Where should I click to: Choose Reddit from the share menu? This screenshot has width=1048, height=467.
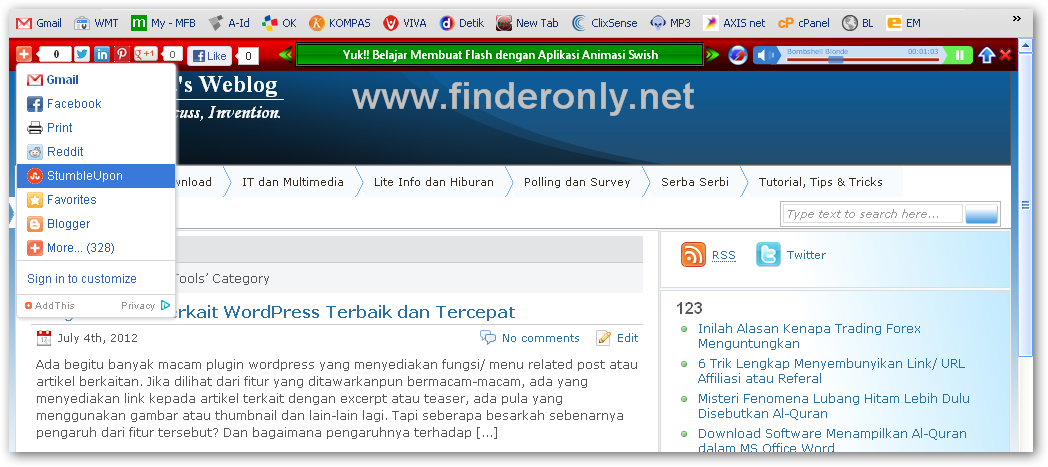96,152
